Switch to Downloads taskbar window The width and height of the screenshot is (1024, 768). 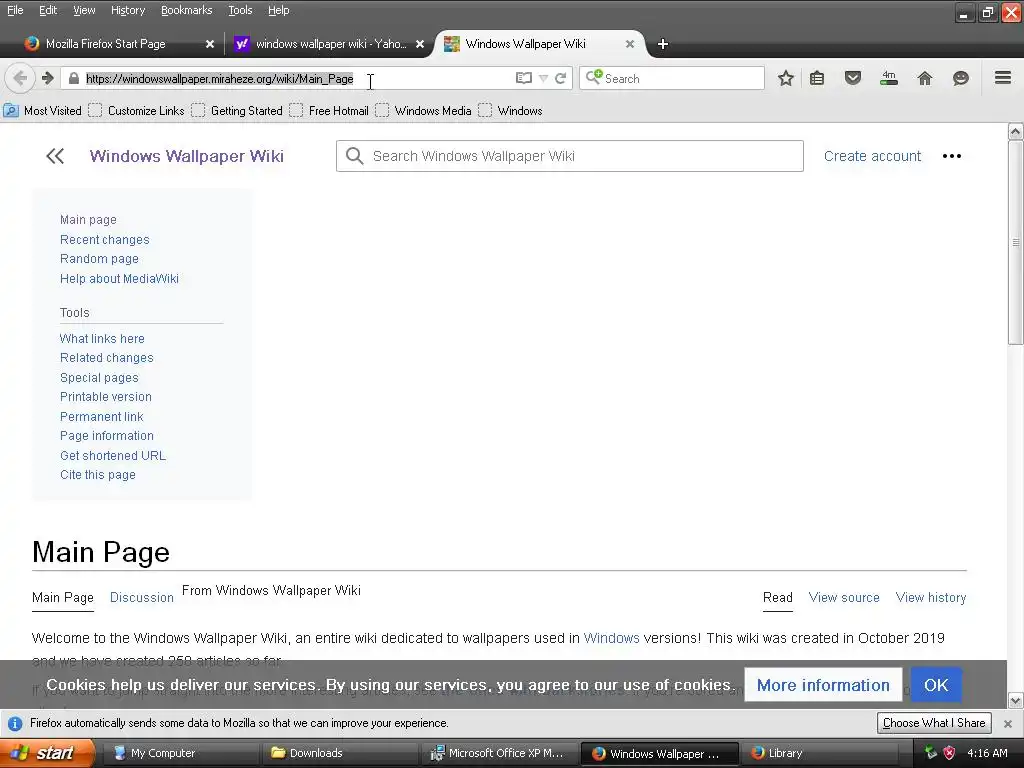(340, 753)
